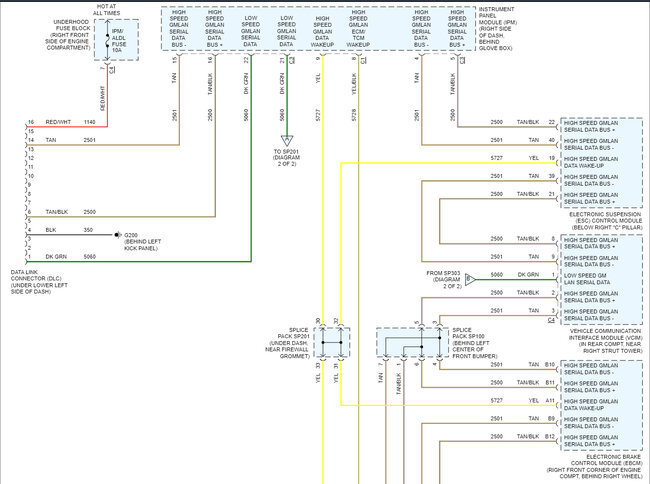Viewport: 650px width, 484px height.
Task: Click circuit number 1140 on the DLC
Action: 90,122
